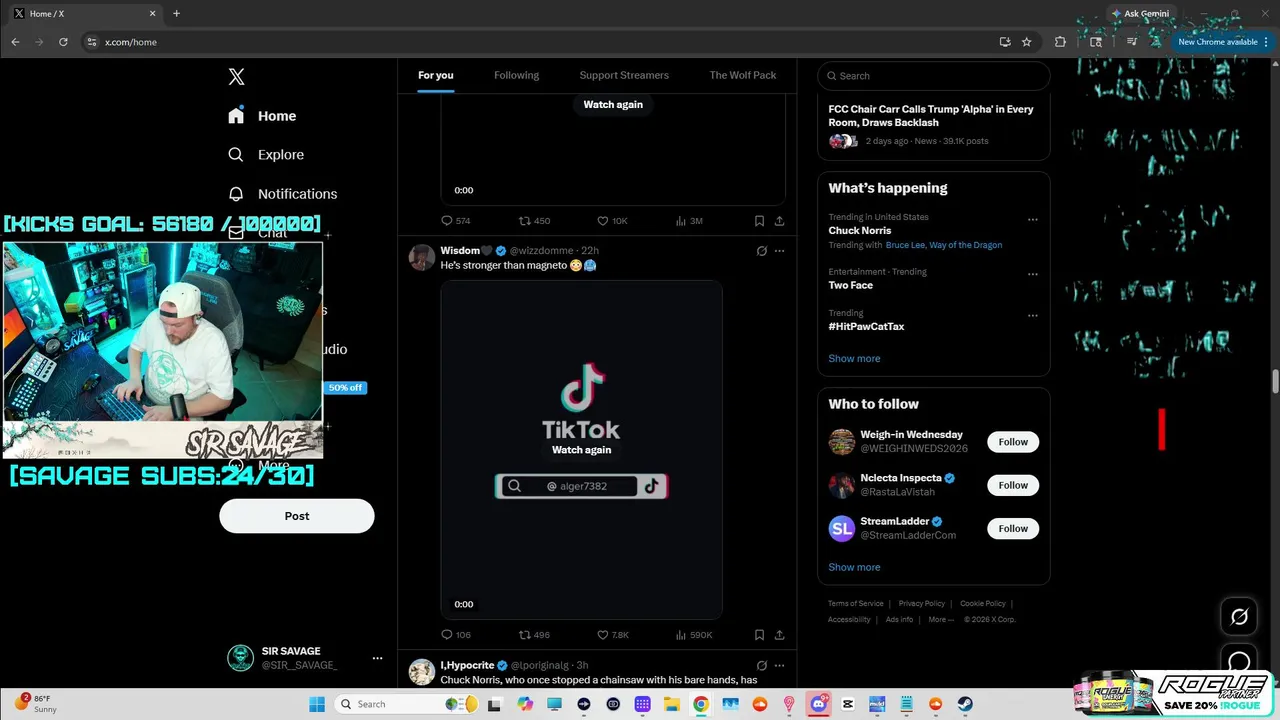The width and height of the screenshot is (1280, 720).
Task: Launch Steam from the taskbar
Action: (965, 704)
